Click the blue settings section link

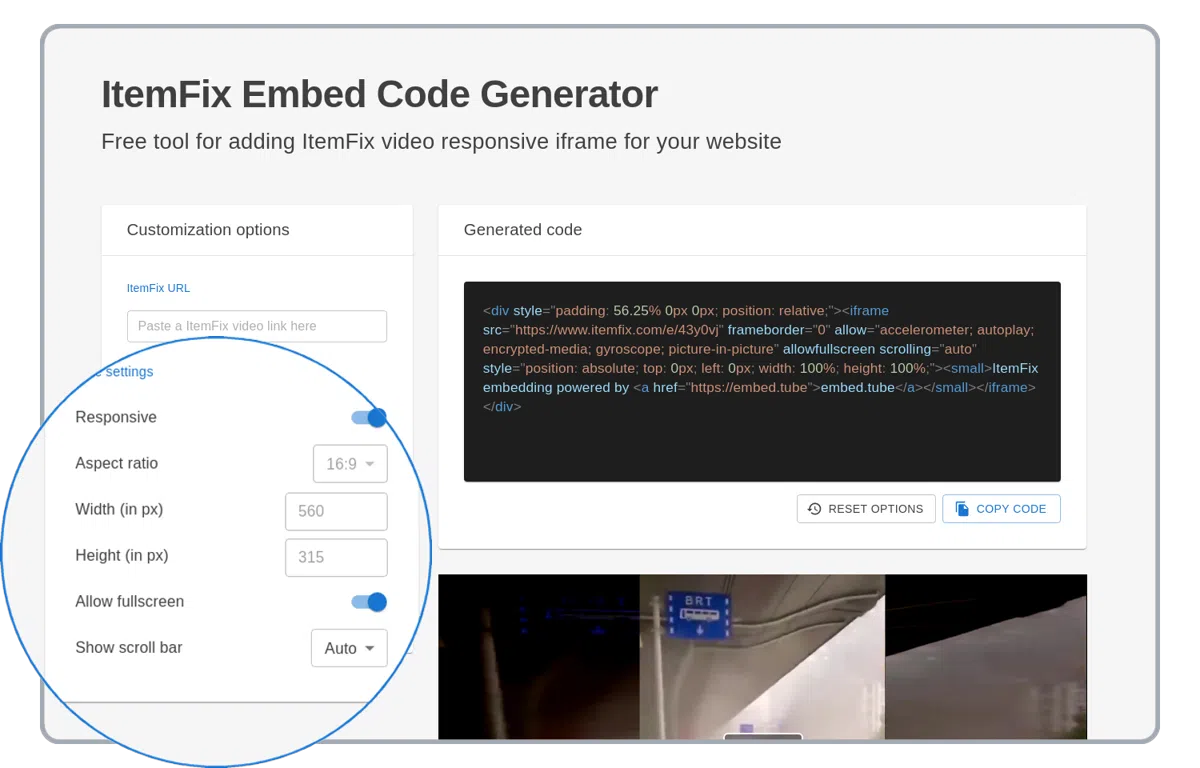click(129, 372)
